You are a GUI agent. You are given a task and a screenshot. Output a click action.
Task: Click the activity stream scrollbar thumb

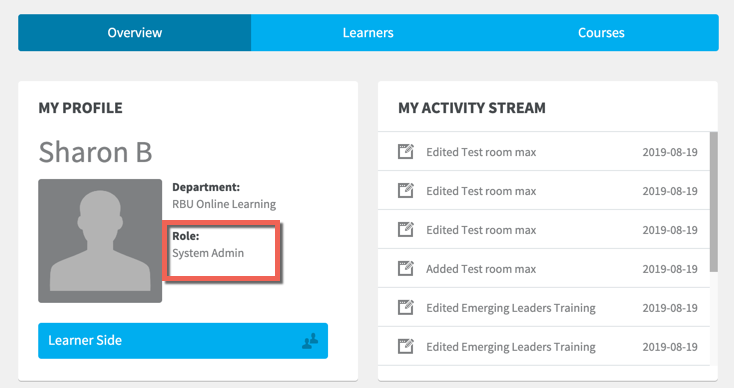714,202
